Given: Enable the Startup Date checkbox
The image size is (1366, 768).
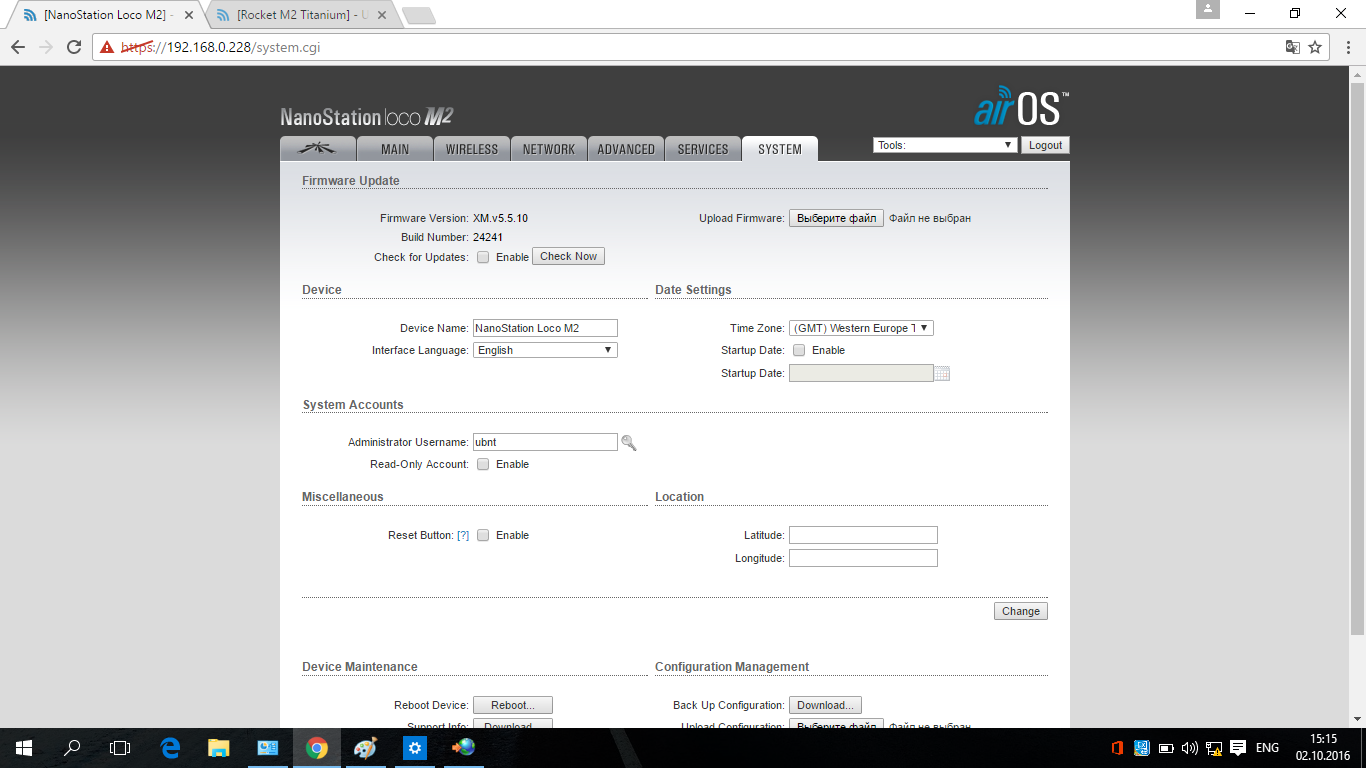Looking at the screenshot, I should pyautogui.click(x=799, y=350).
